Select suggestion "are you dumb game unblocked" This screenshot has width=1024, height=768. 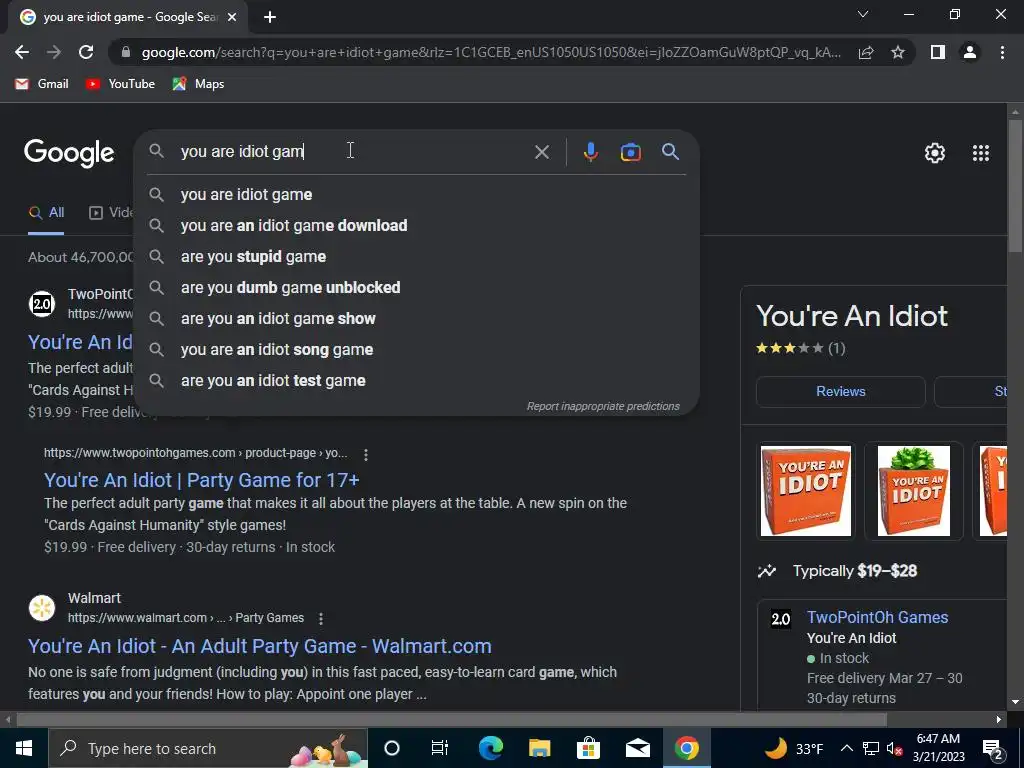(x=416, y=287)
